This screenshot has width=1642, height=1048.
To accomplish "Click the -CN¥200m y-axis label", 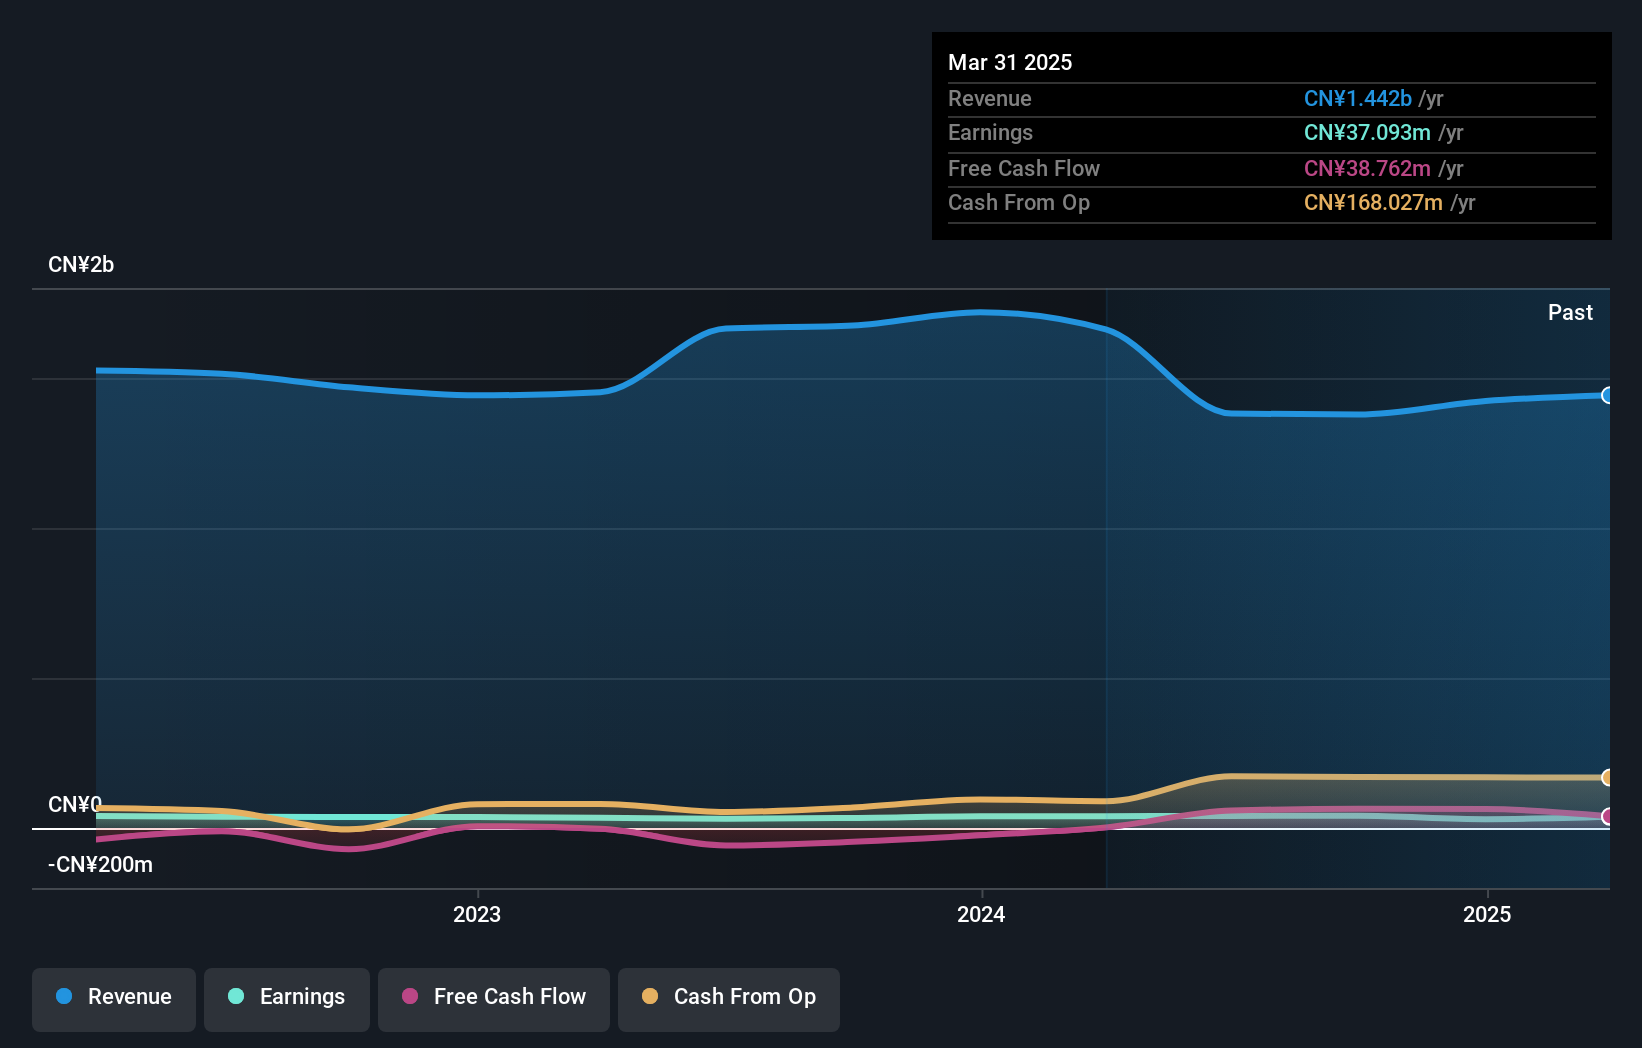I will [x=100, y=865].
